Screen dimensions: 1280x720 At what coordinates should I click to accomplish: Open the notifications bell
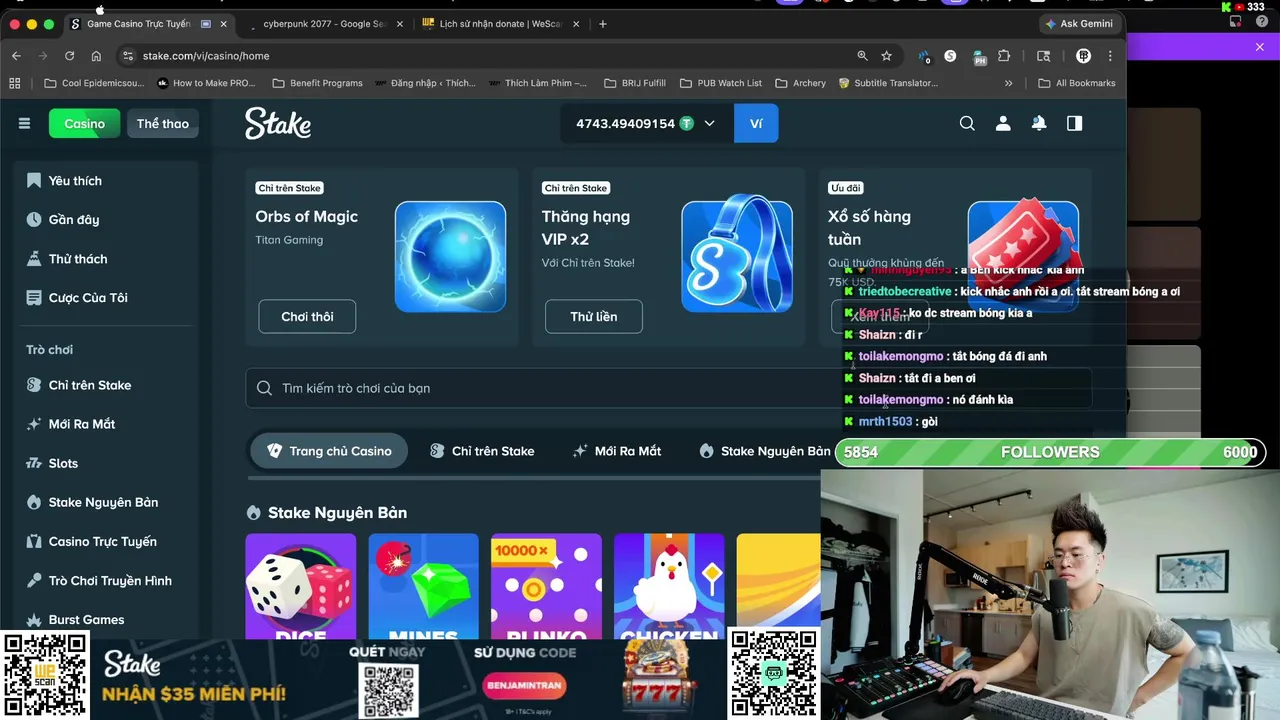(x=1039, y=123)
